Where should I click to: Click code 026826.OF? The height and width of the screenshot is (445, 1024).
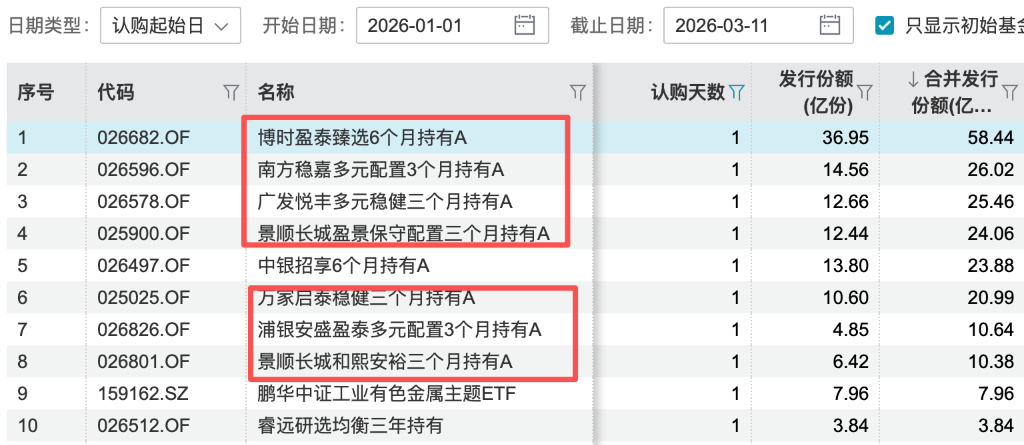click(144, 330)
